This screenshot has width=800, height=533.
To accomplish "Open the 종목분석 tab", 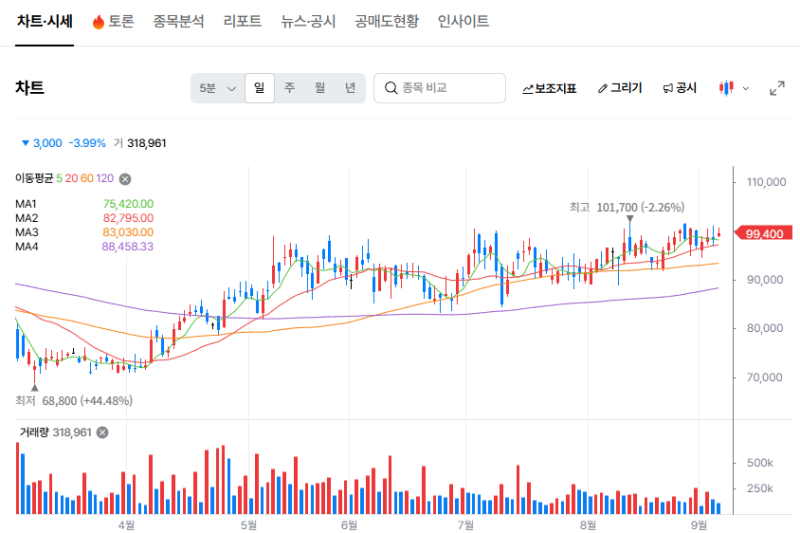I will coord(179,21).
